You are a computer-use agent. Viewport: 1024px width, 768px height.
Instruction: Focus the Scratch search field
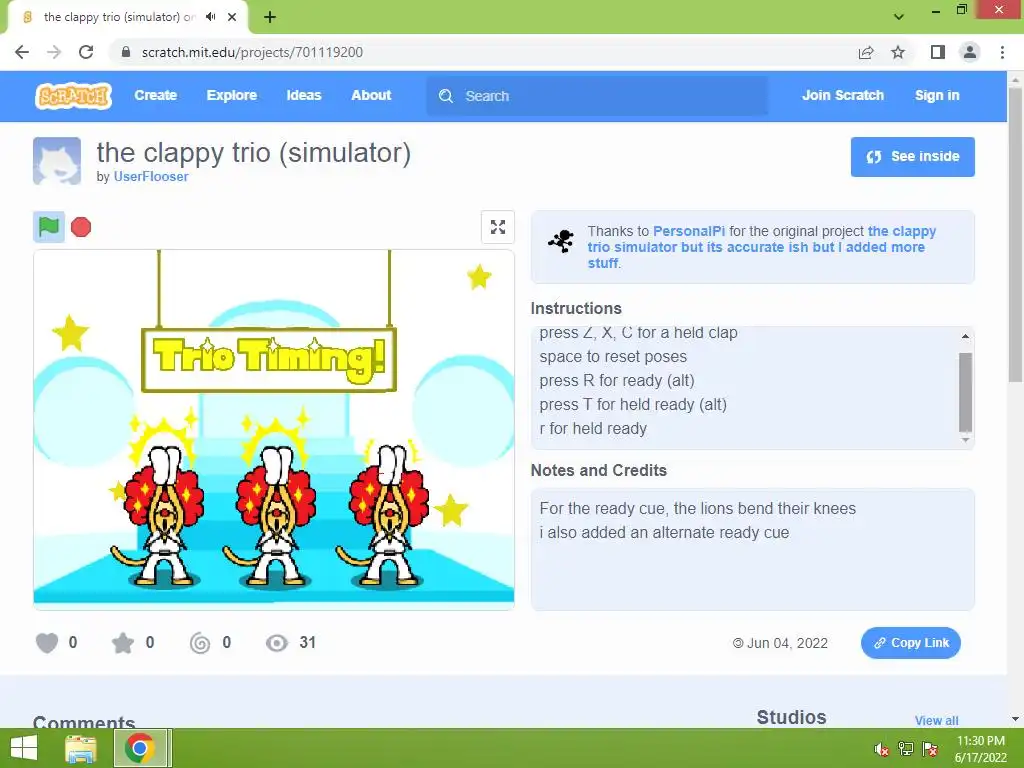point(598,96)
